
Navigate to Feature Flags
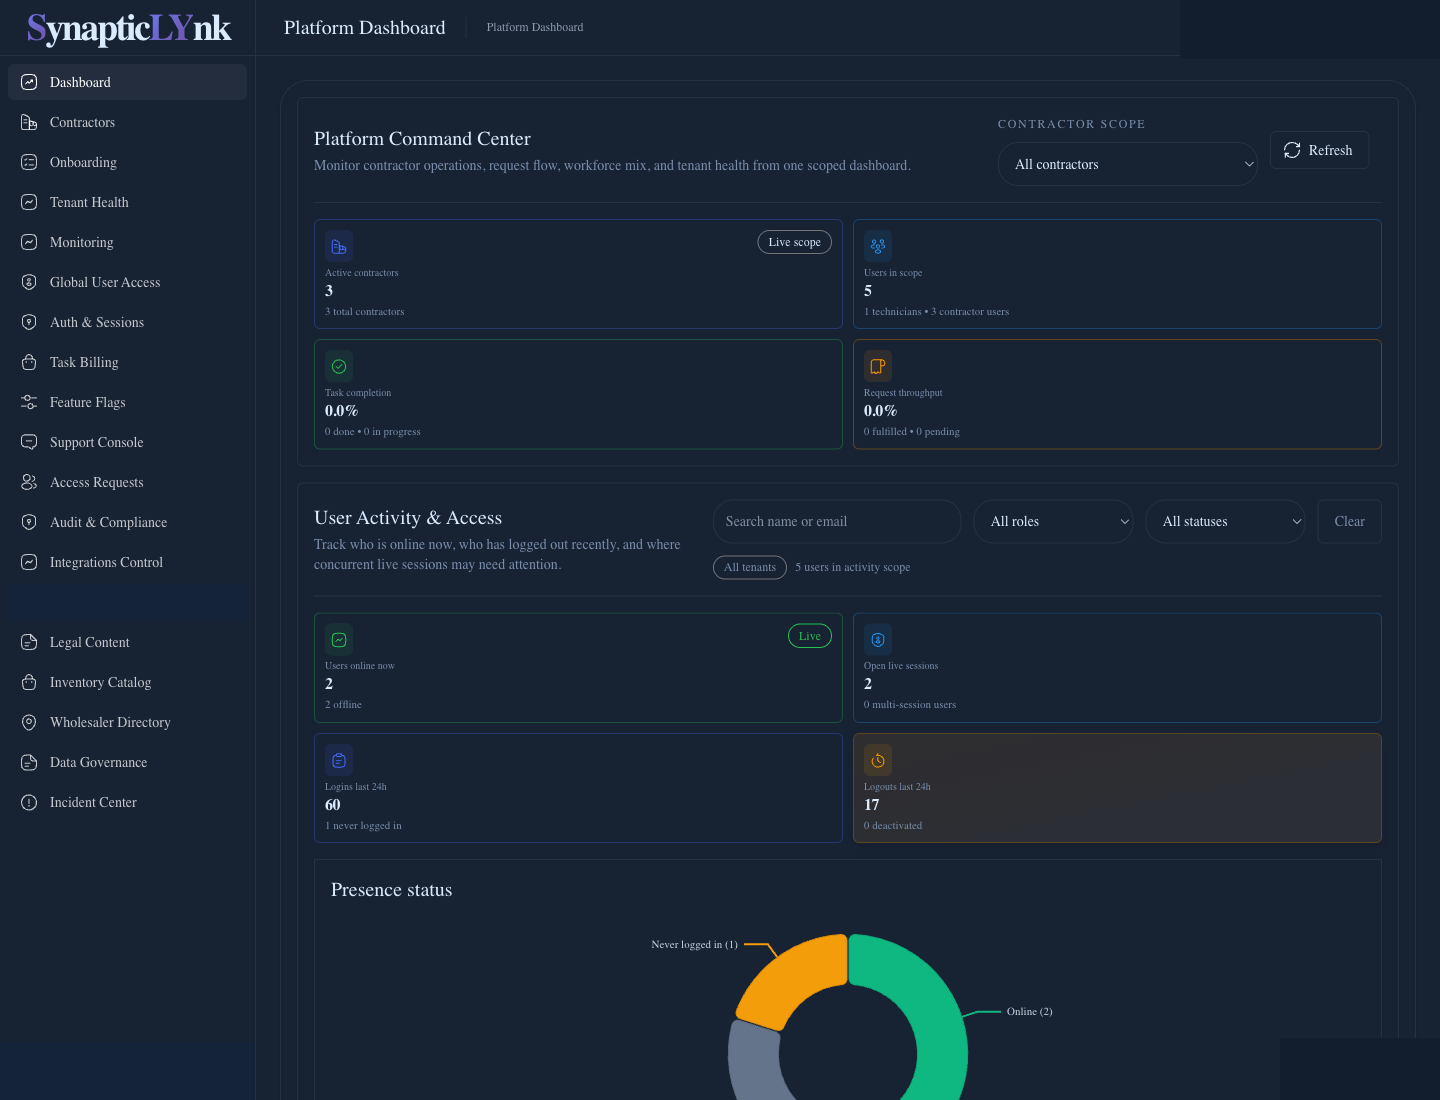click(x=127, y=402)
